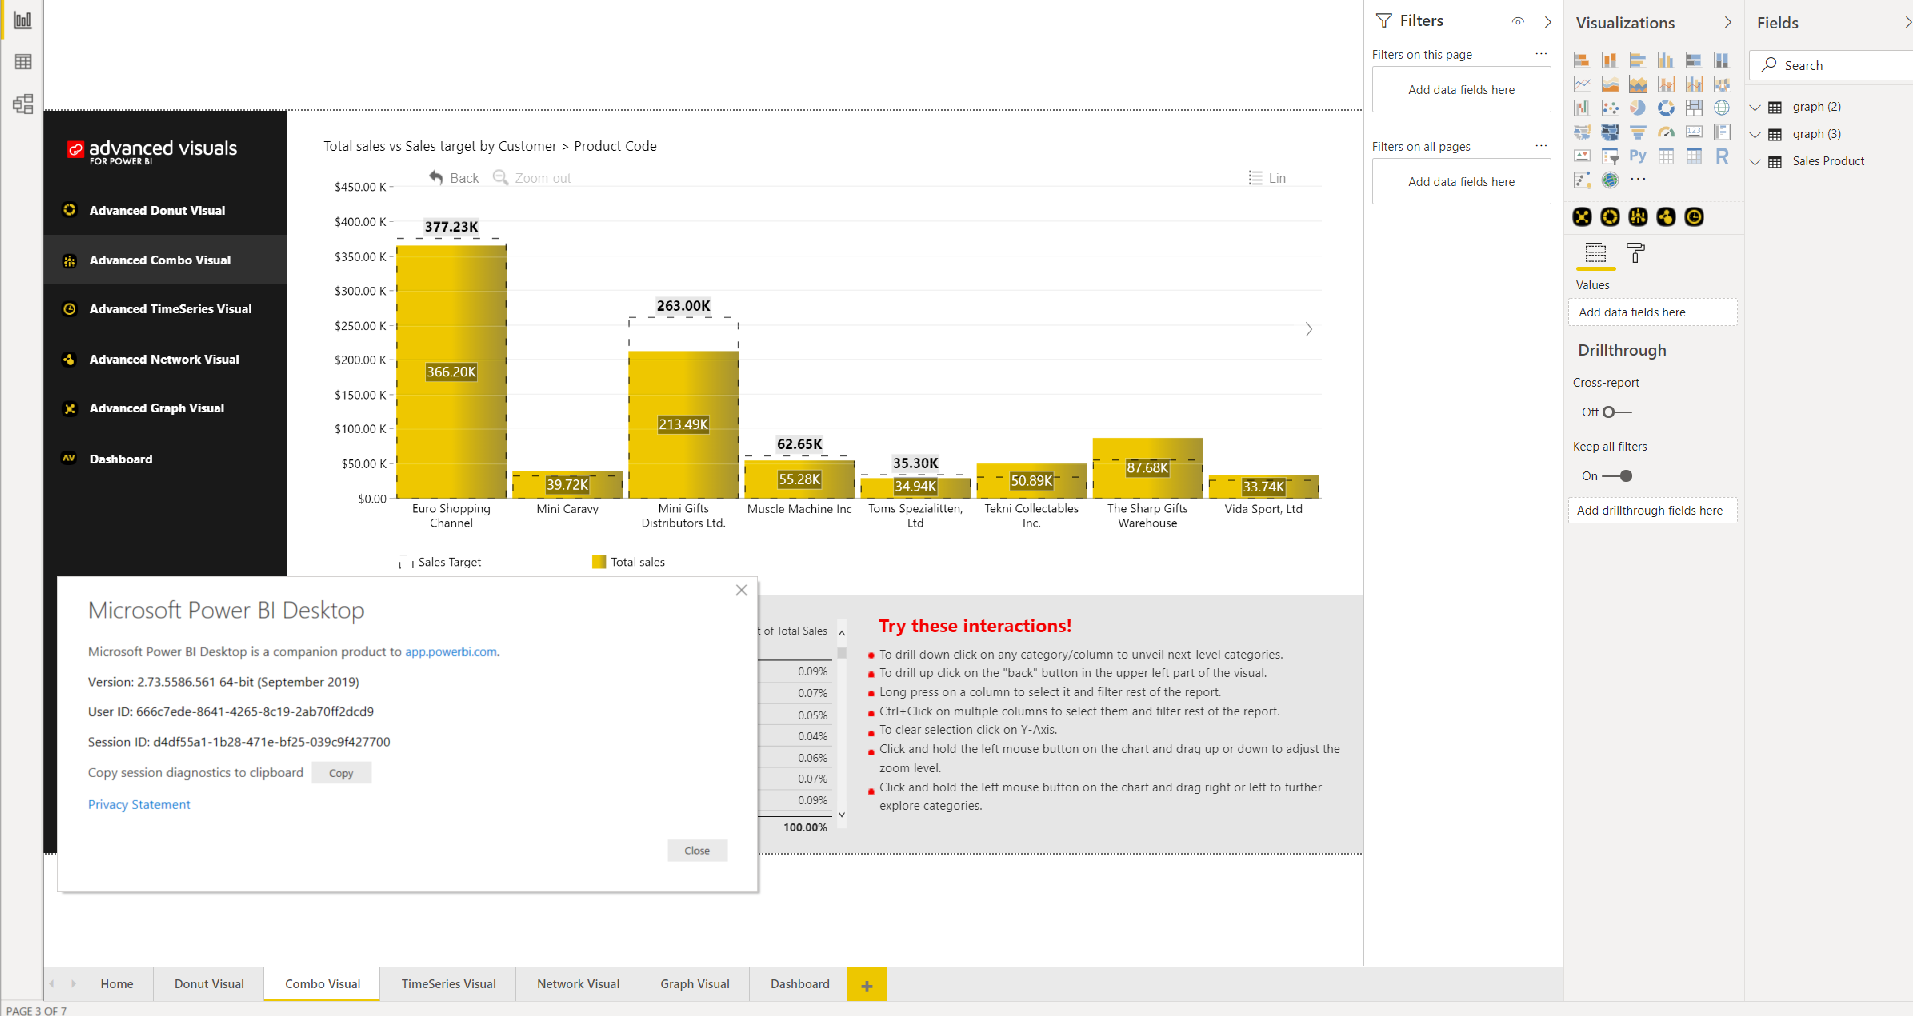Viewport: 1913px width, 1016px height.
Task: Select the Treemap visualization icon
Action: click(1694, 108)
